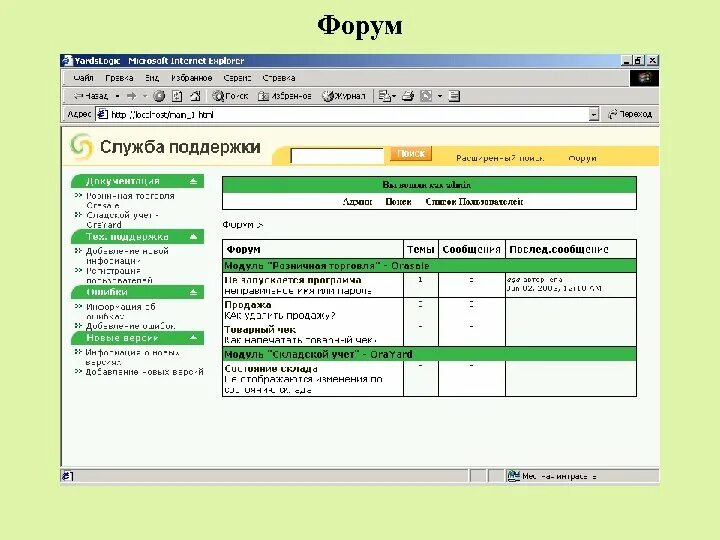Click the Mail icon in toolbar
Screen dimensions: 720x540
387,96
